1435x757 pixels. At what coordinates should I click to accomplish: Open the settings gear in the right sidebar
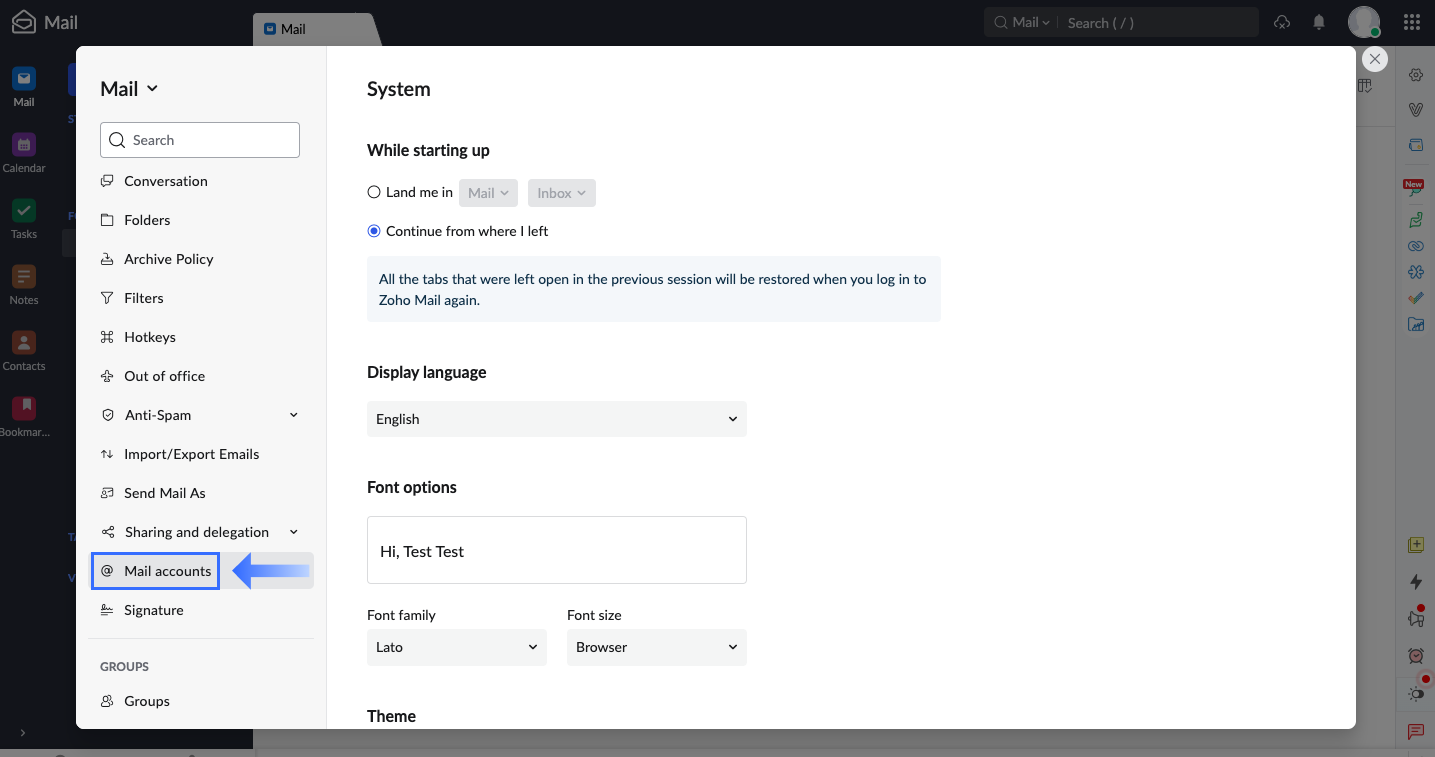click(1415, 74)
